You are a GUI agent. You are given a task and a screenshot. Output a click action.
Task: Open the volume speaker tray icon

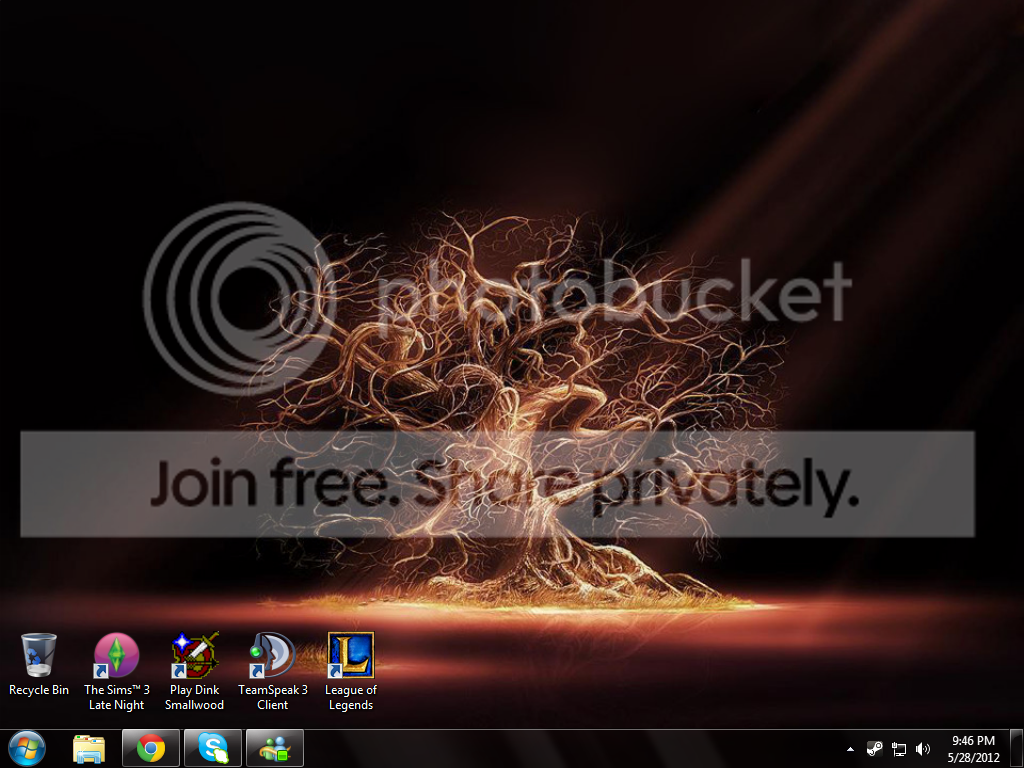(922, 749)
